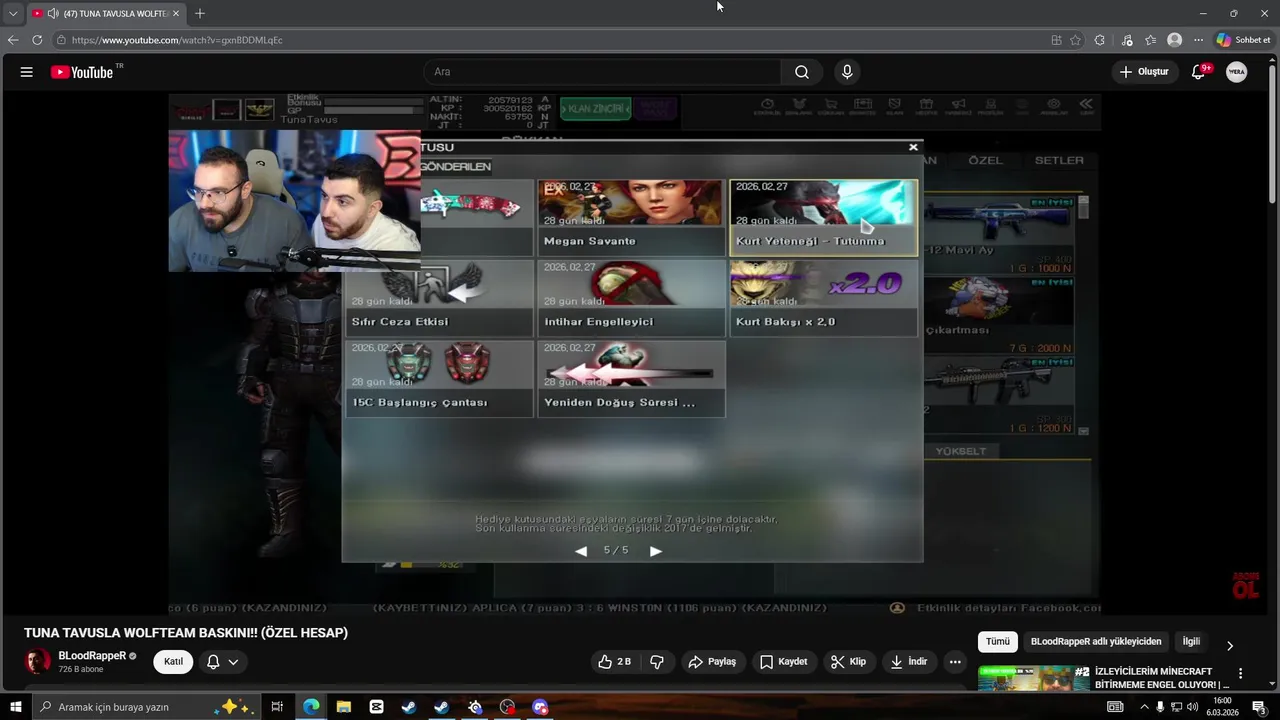Viewport: 1280px width, 720px height.
Task: Close the gift box dialog in game
Action: point(913,147)
